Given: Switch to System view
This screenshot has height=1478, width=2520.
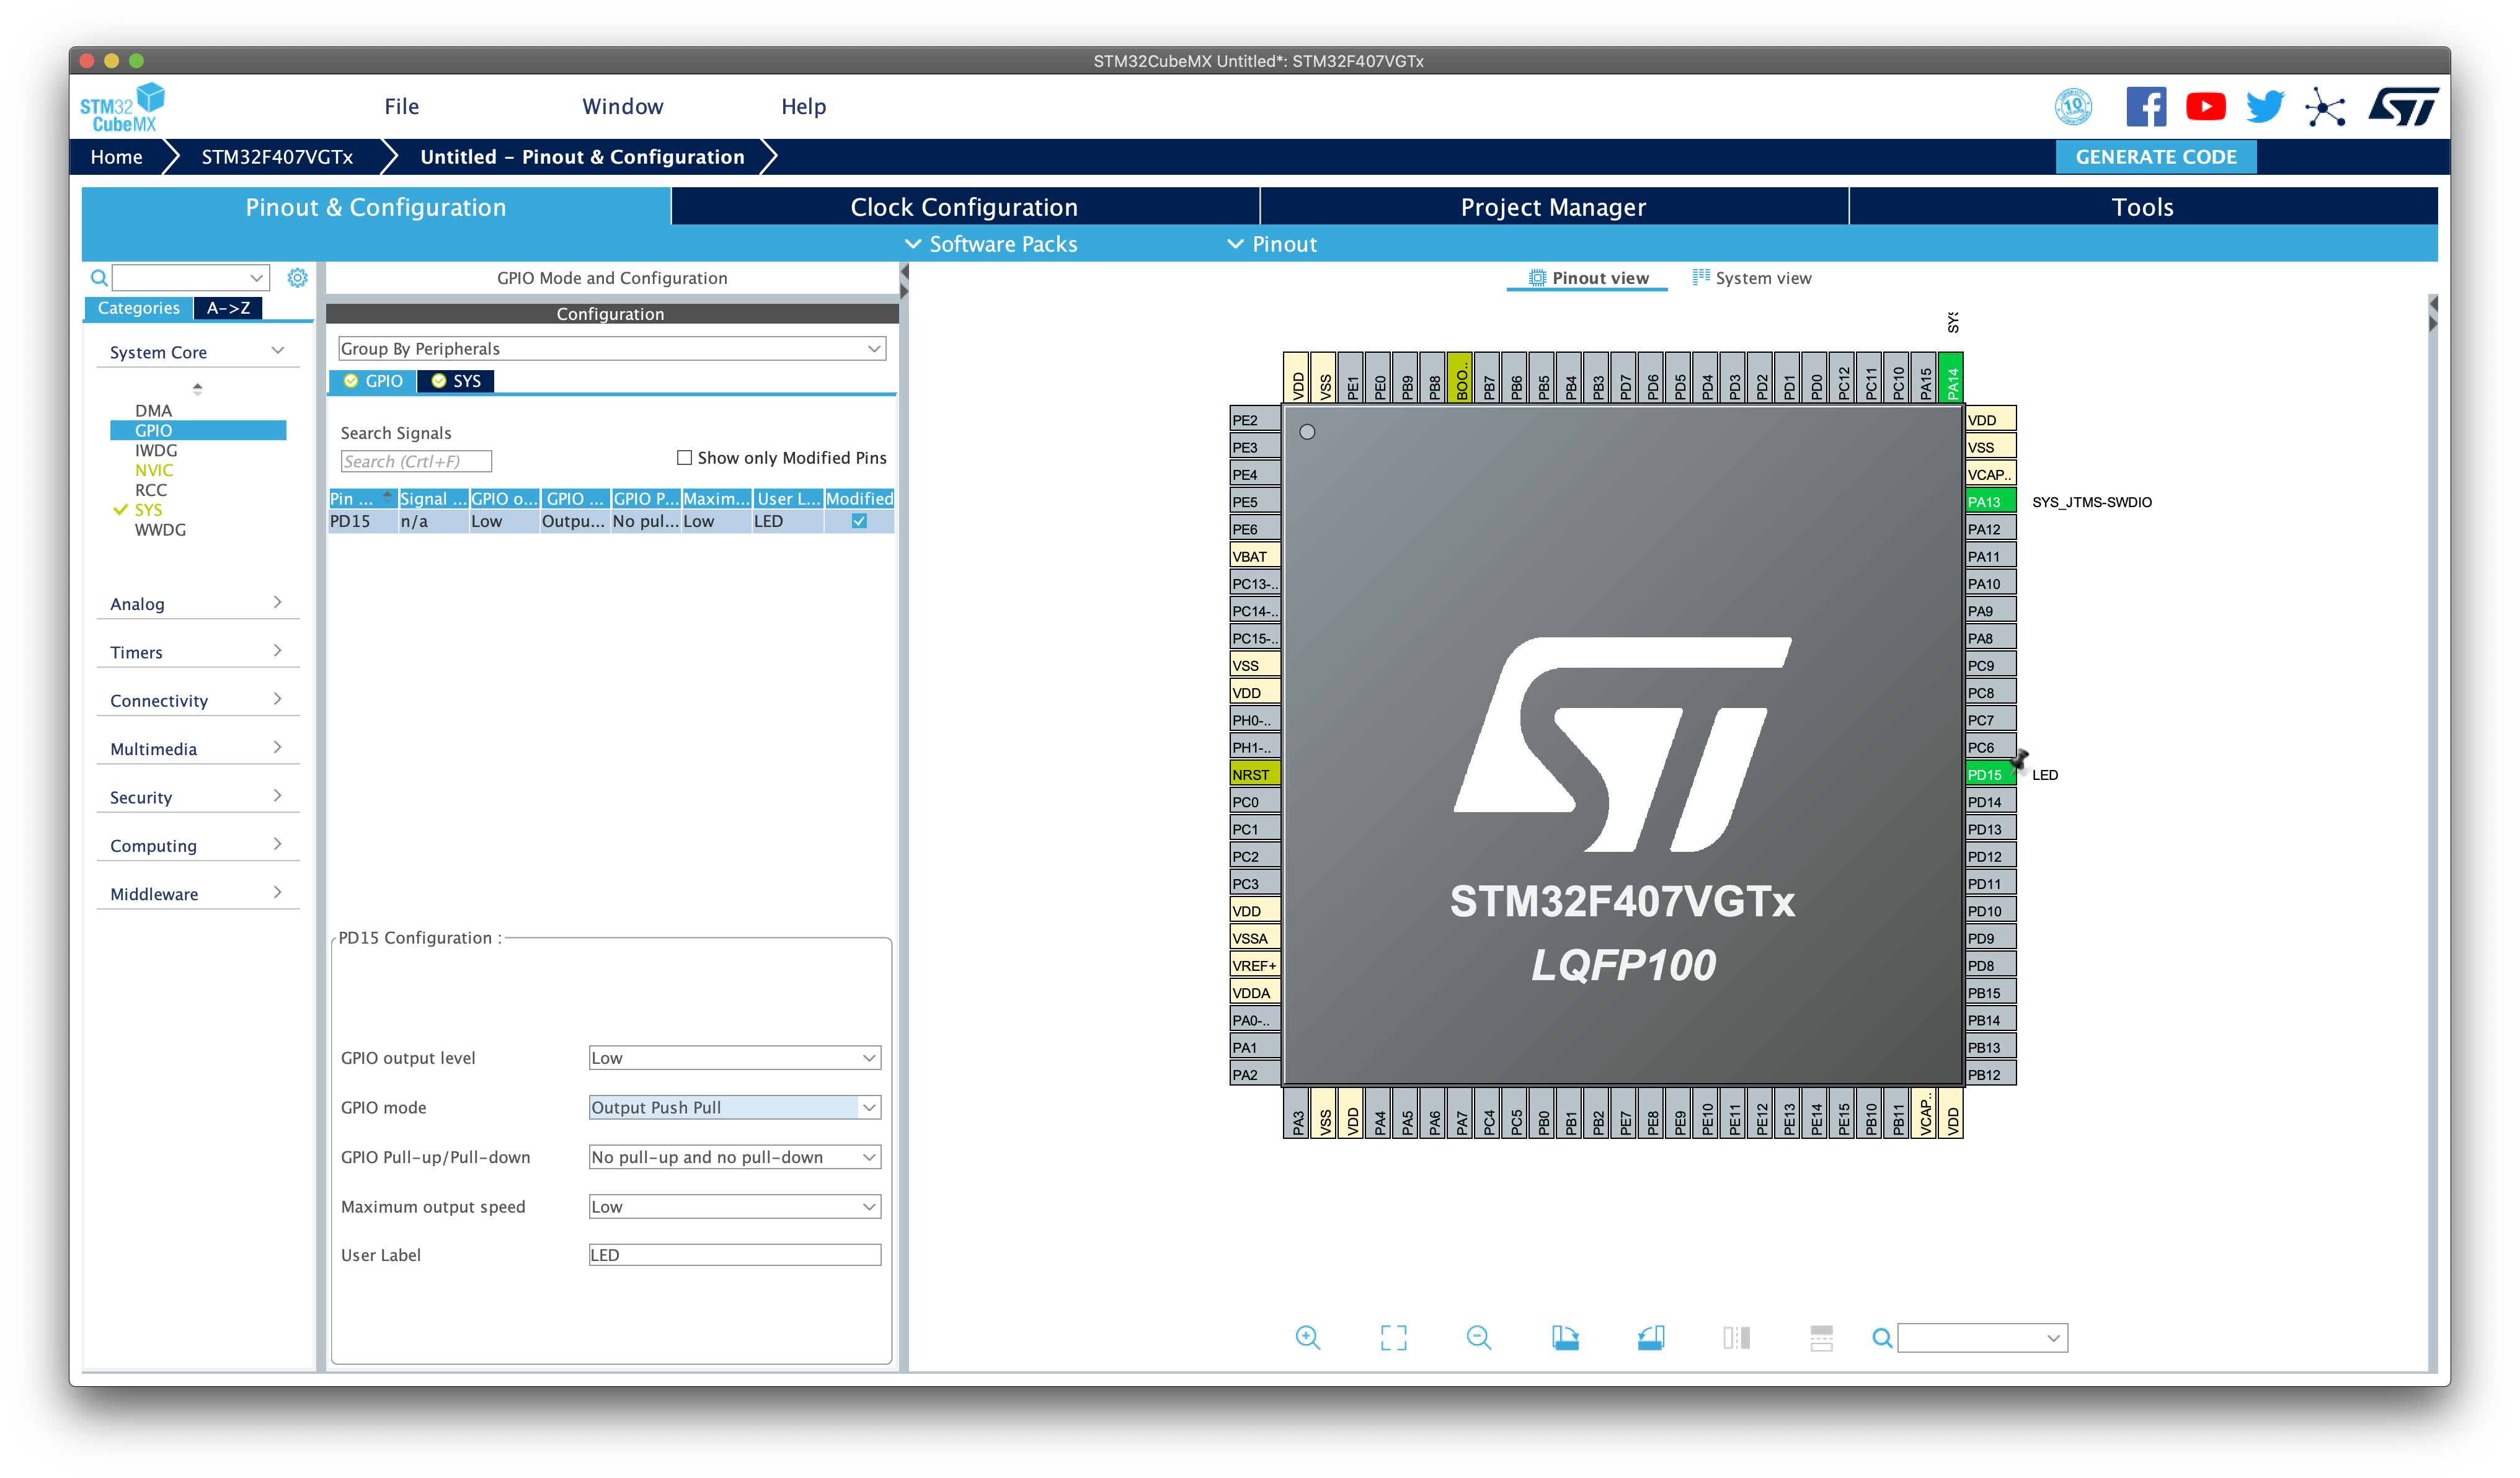Looking at the screenshot, I should (1751, 278).
